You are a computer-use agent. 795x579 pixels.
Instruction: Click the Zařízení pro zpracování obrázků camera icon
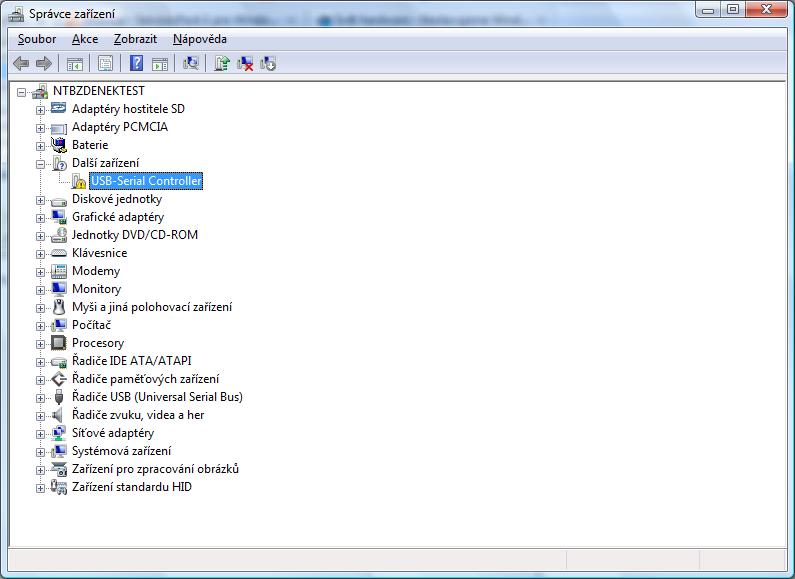[59, 469]
